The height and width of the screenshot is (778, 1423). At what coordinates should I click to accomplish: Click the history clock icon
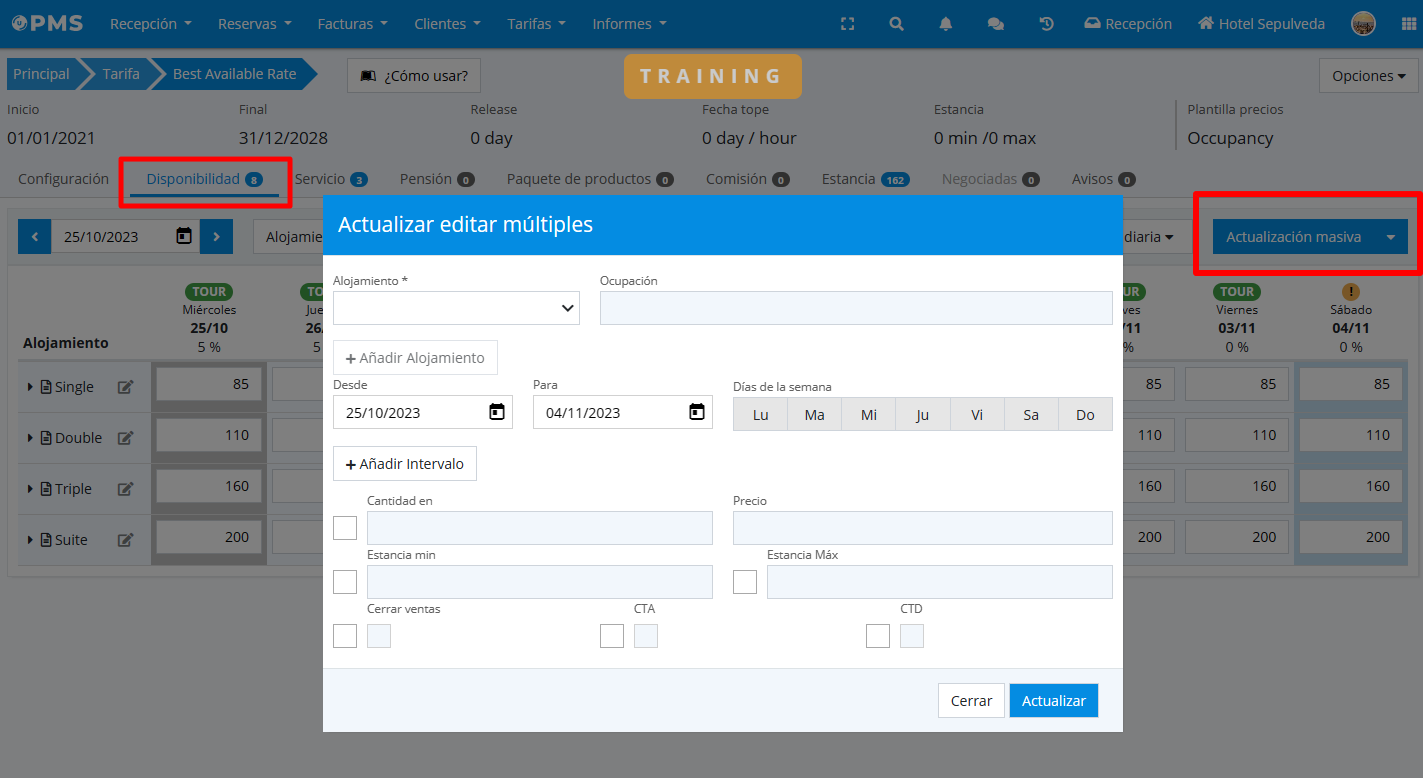(x=1046, y=24)
